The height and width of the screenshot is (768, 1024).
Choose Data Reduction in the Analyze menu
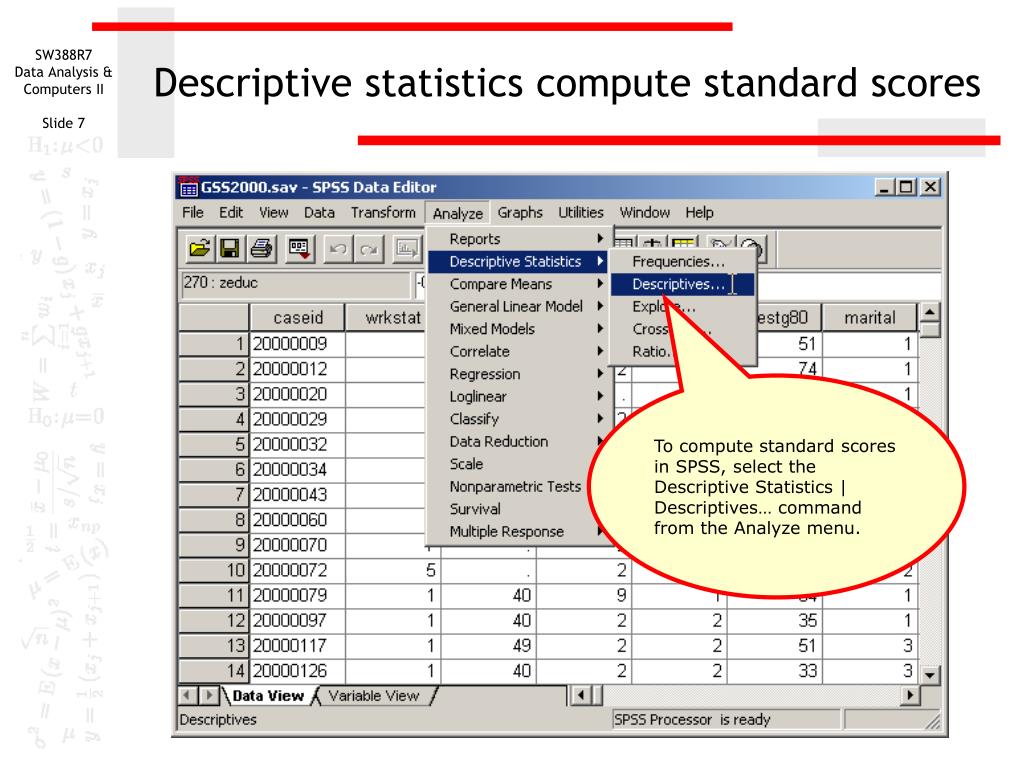(499, 441)
